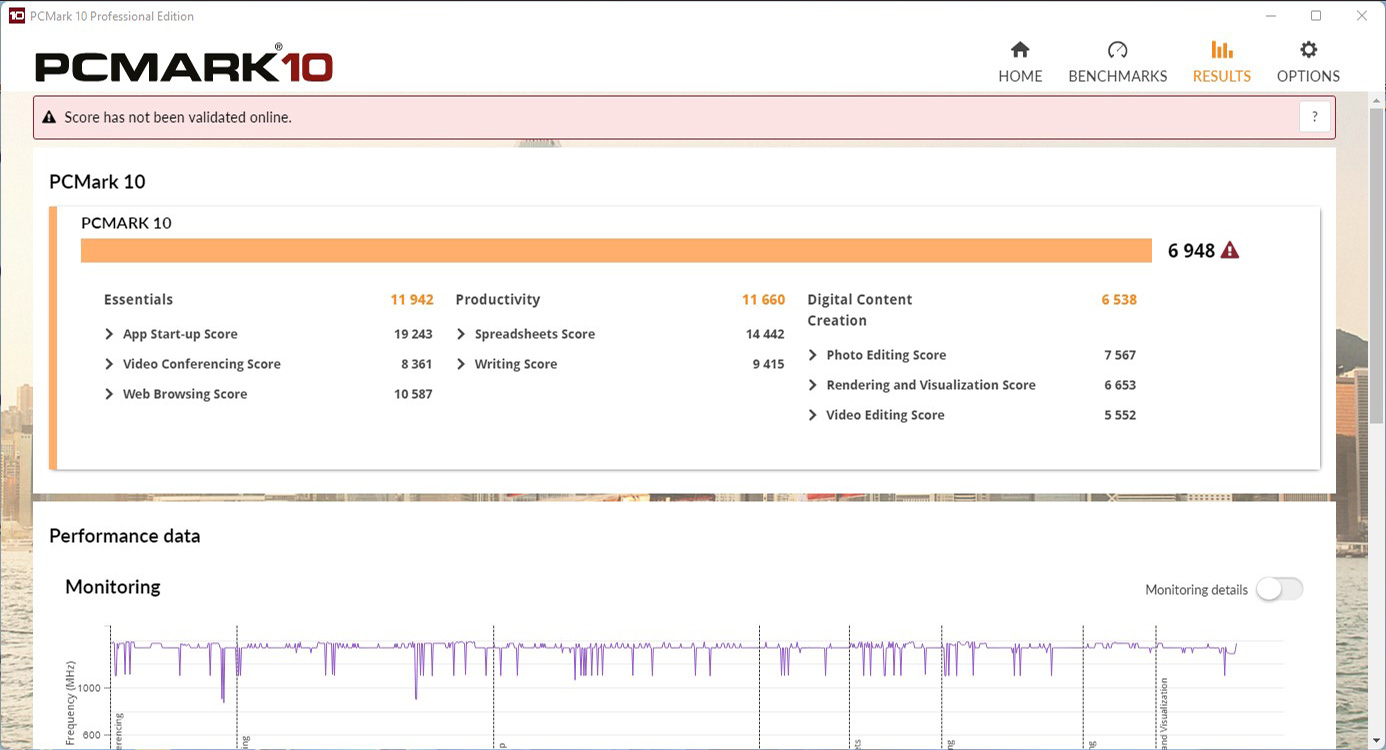Click the validation banner warning triangle icon

50,117
